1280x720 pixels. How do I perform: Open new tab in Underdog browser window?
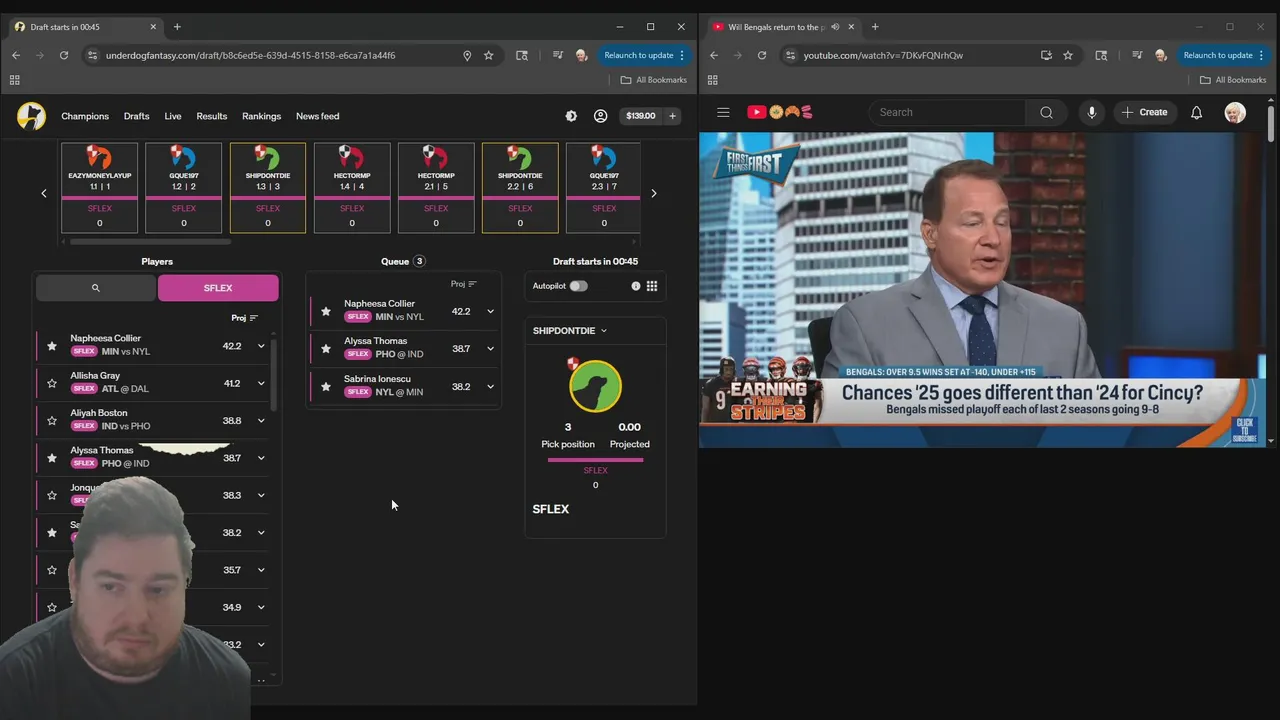tap(177, 27)
